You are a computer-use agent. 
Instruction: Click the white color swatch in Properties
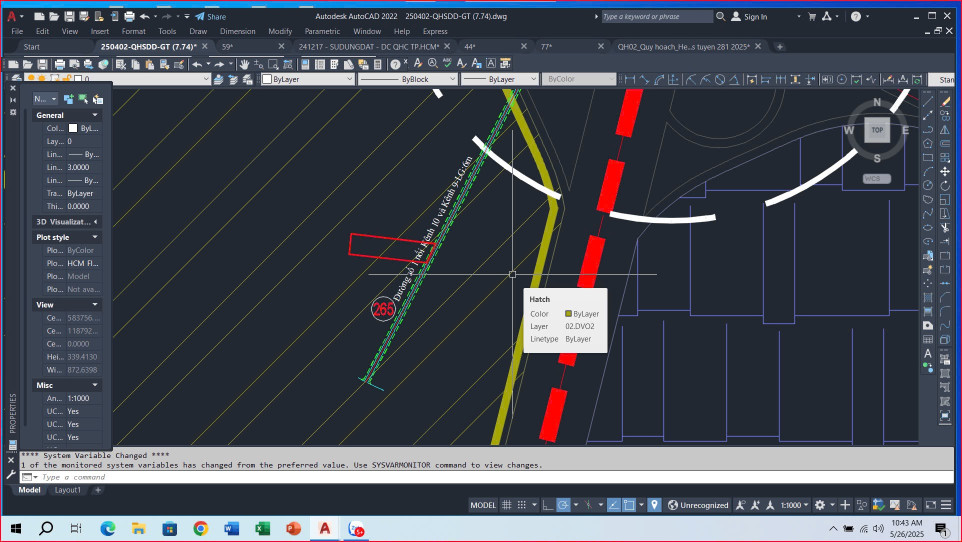pyautogui.click(x=71, y=128)
